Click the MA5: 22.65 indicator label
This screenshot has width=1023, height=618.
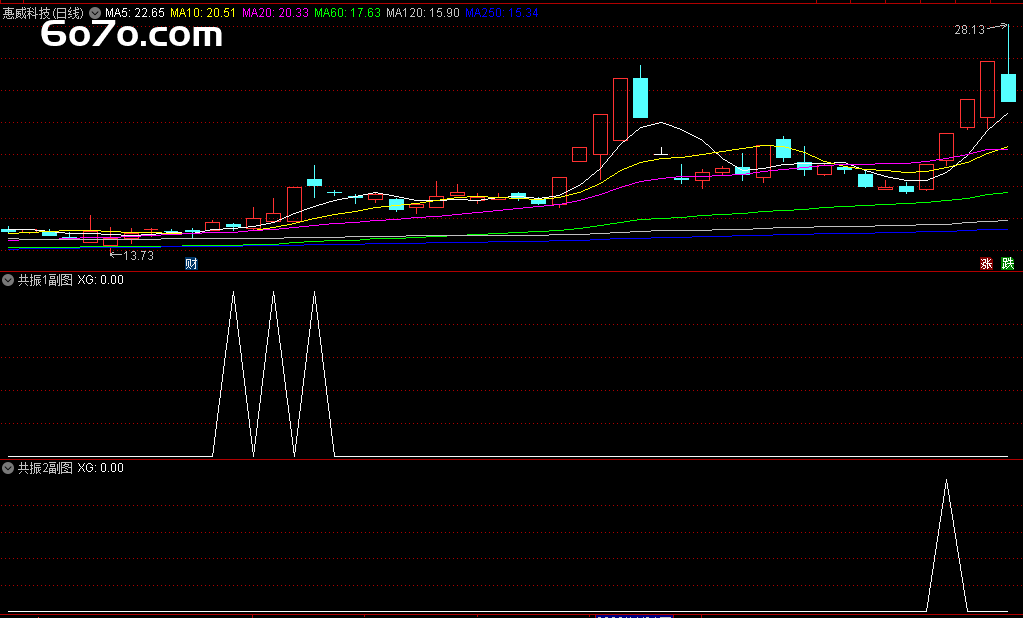135,13
